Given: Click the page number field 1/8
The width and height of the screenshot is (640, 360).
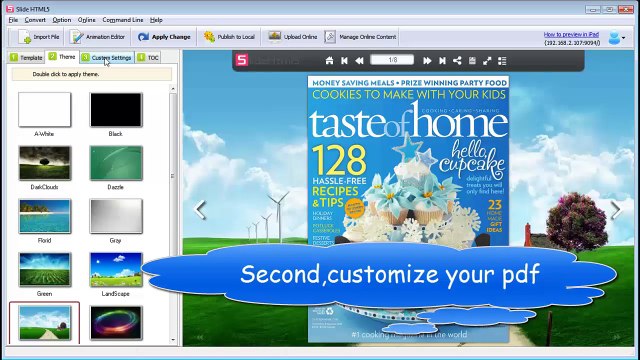Looking at the screenshot, I should (392, 60).
